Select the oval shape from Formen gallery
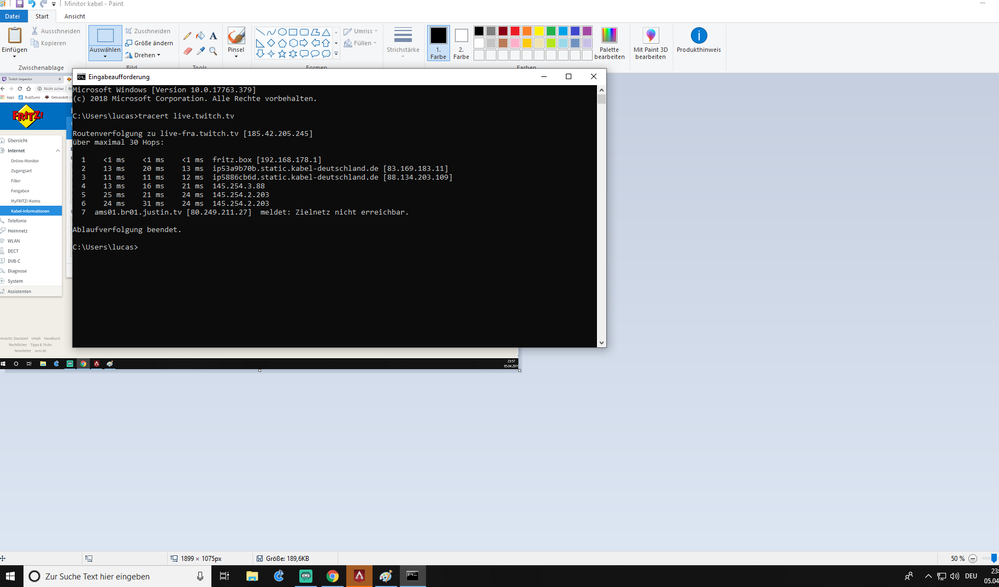999x587 pixels. [x=283, y=32]
